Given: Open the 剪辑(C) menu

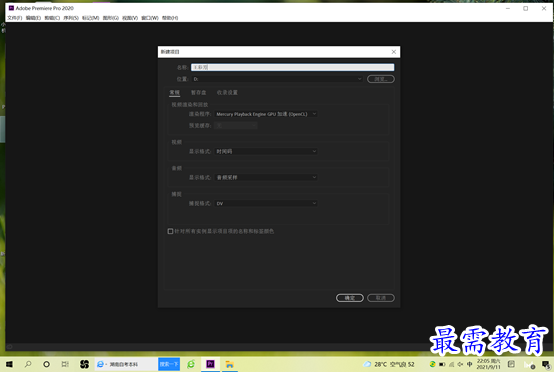Looking at the screenshot, I should pyautogui.click(x=52, y=18).
